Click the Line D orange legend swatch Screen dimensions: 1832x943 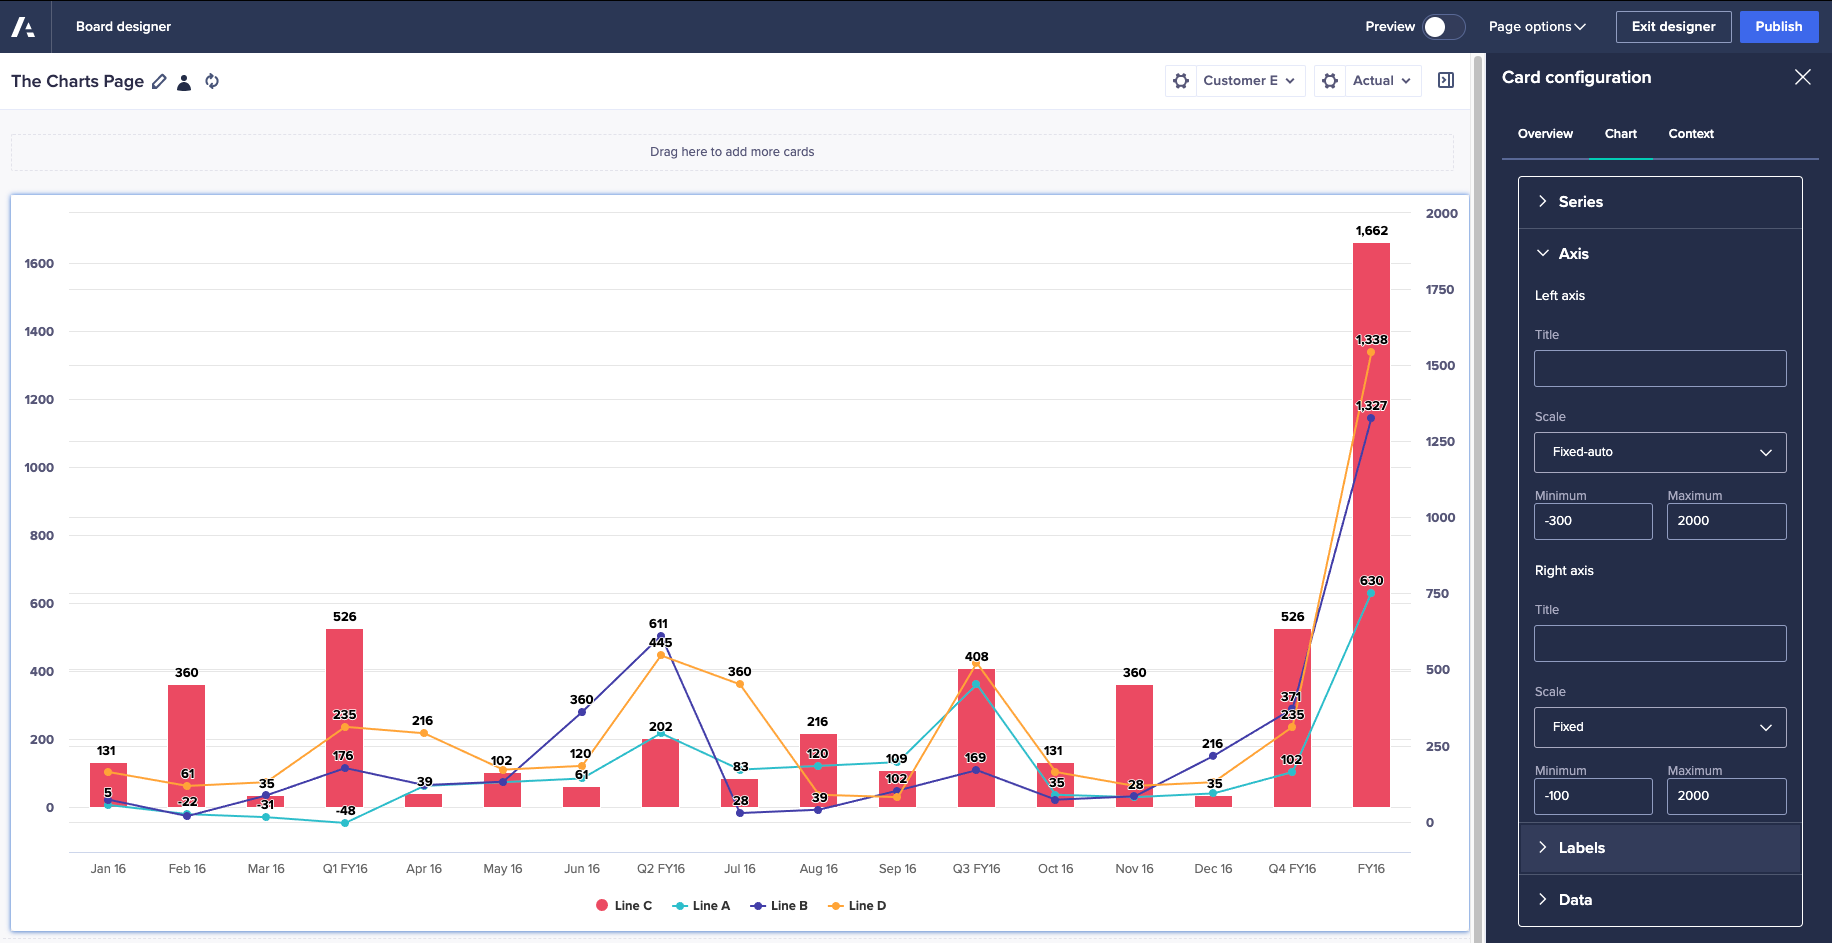(x=836, y=905)
